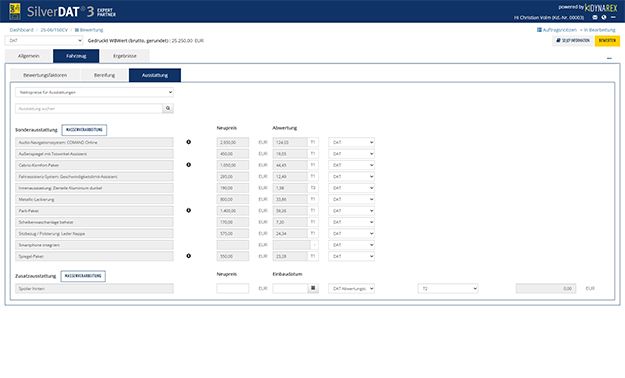Open the Bewertungsfaktoren sub-tab
This screenshot has width=625, height=378.
pyautogui.click(x=45, y=75)
